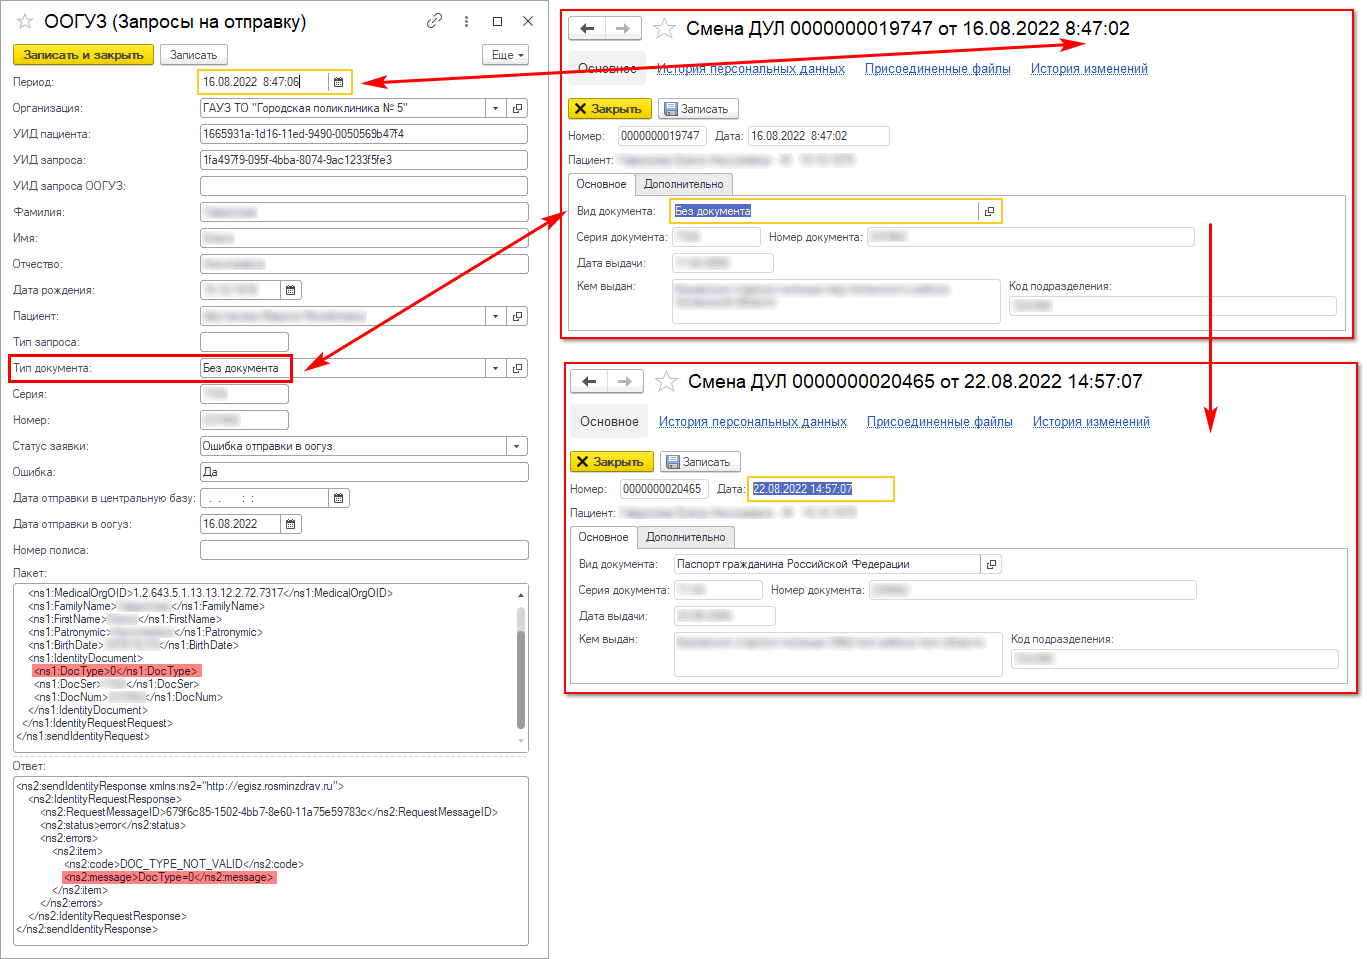Expand the Тип документа dropdown
Screen dimensions: 1367x959
tap(495, 368)
